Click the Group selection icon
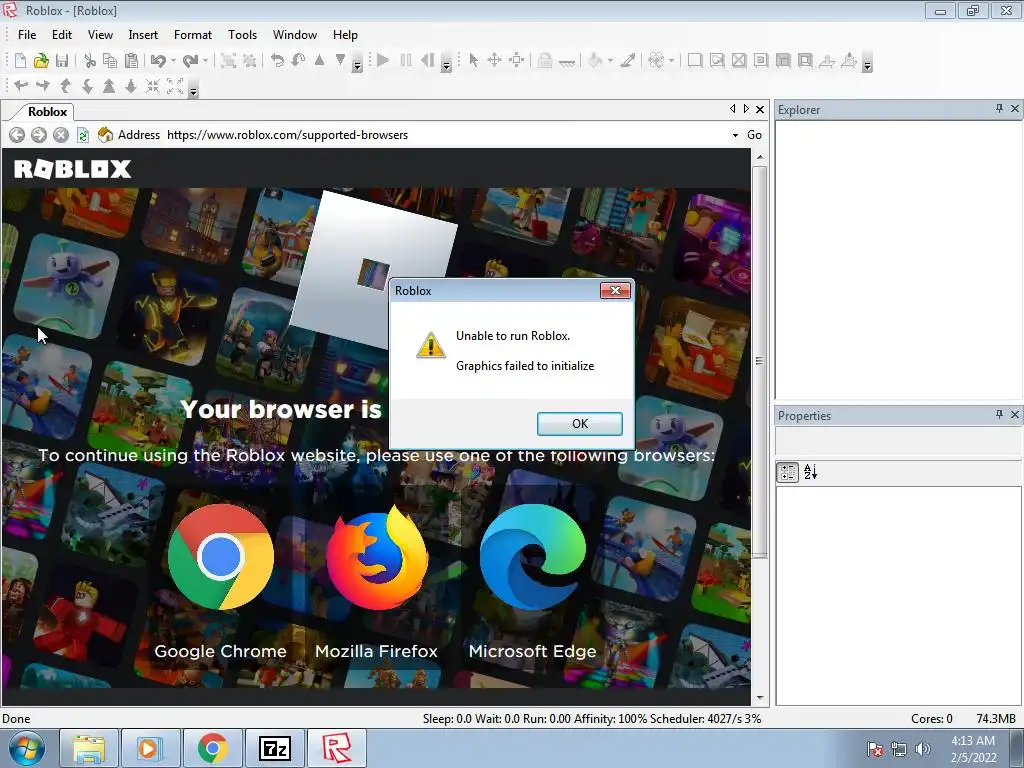 pos(228,61)
